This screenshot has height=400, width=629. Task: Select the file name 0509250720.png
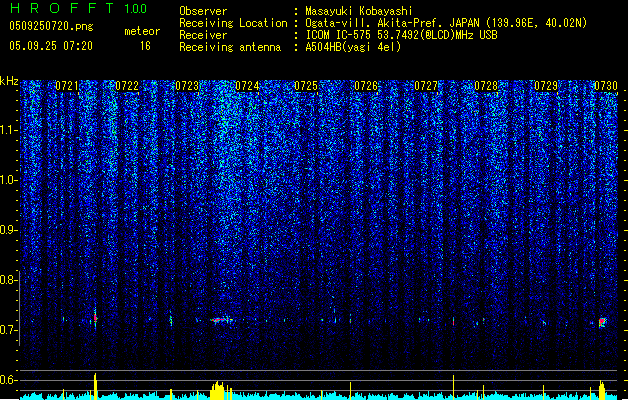(51, 26)
